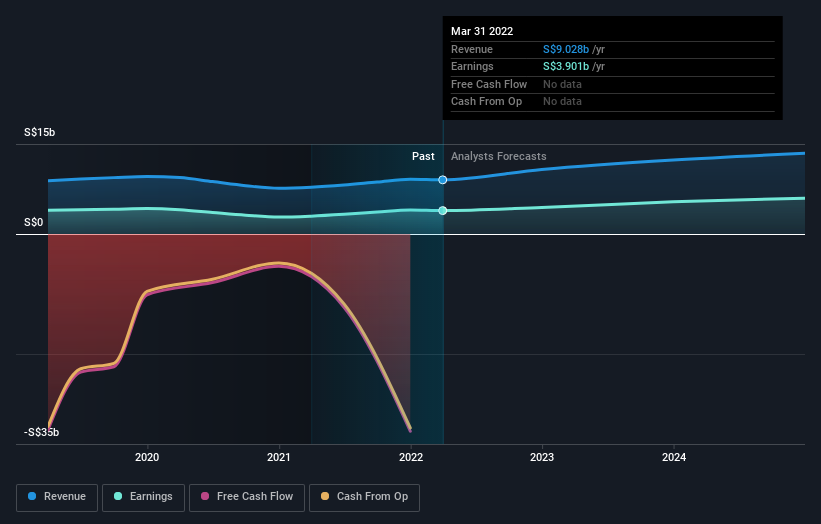
Task: Click the 2023 x-axis year label
Action: [x=542, y=458]
